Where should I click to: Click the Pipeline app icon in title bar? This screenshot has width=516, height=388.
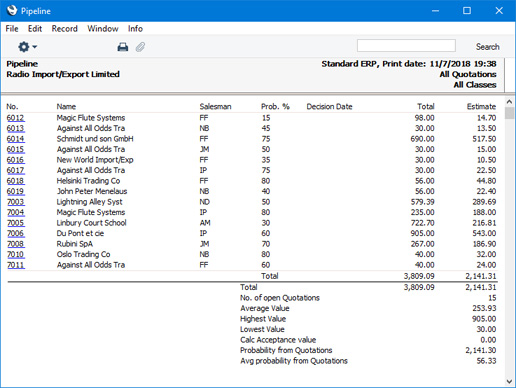point(12,11)
